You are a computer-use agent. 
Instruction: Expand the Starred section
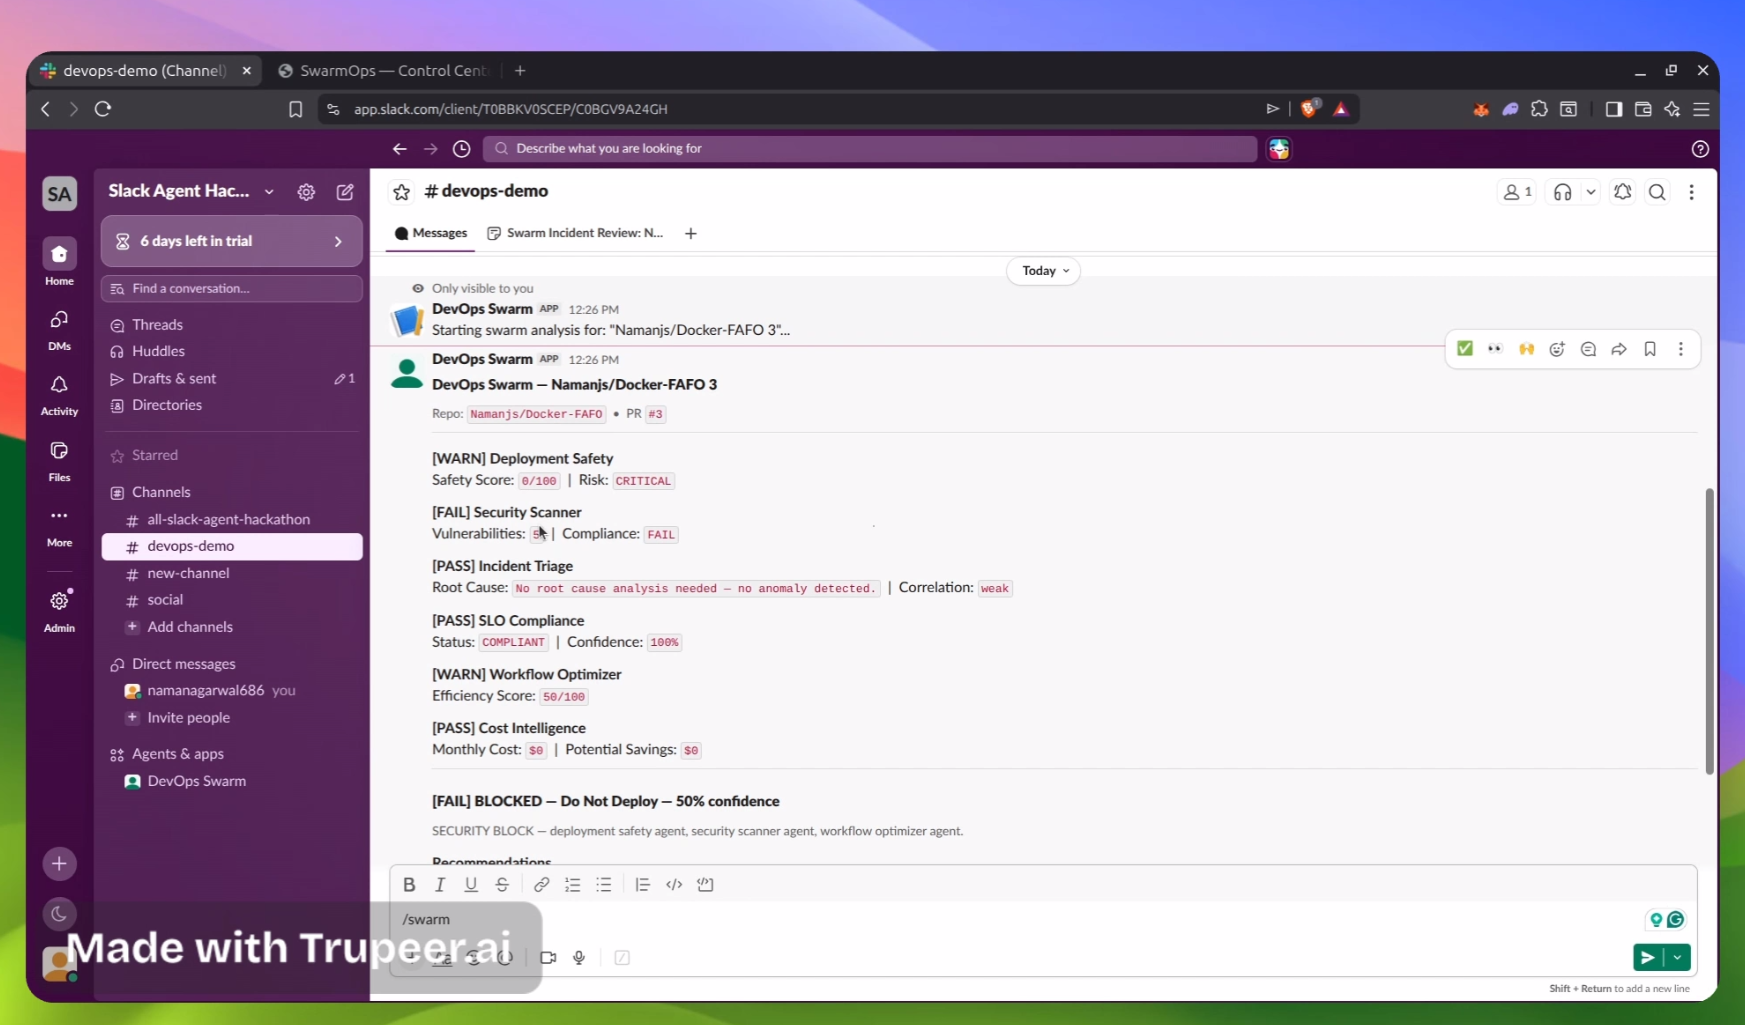click(155, 455)
